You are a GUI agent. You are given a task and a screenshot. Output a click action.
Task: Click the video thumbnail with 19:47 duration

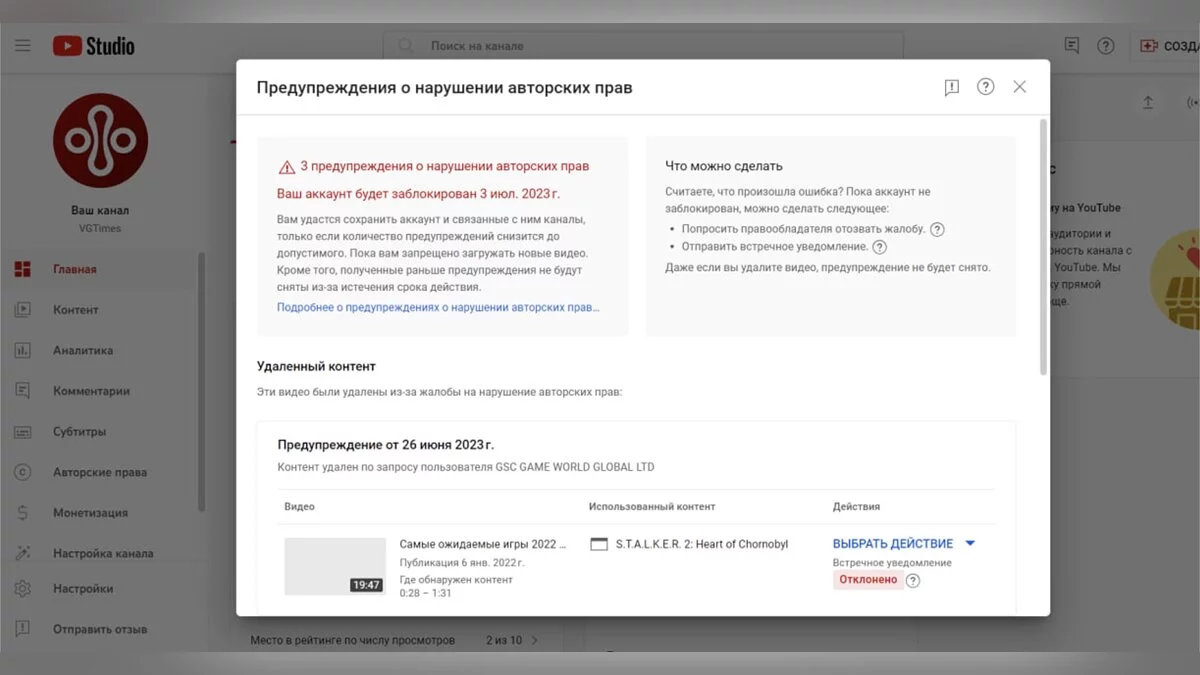tap(335, 566)
